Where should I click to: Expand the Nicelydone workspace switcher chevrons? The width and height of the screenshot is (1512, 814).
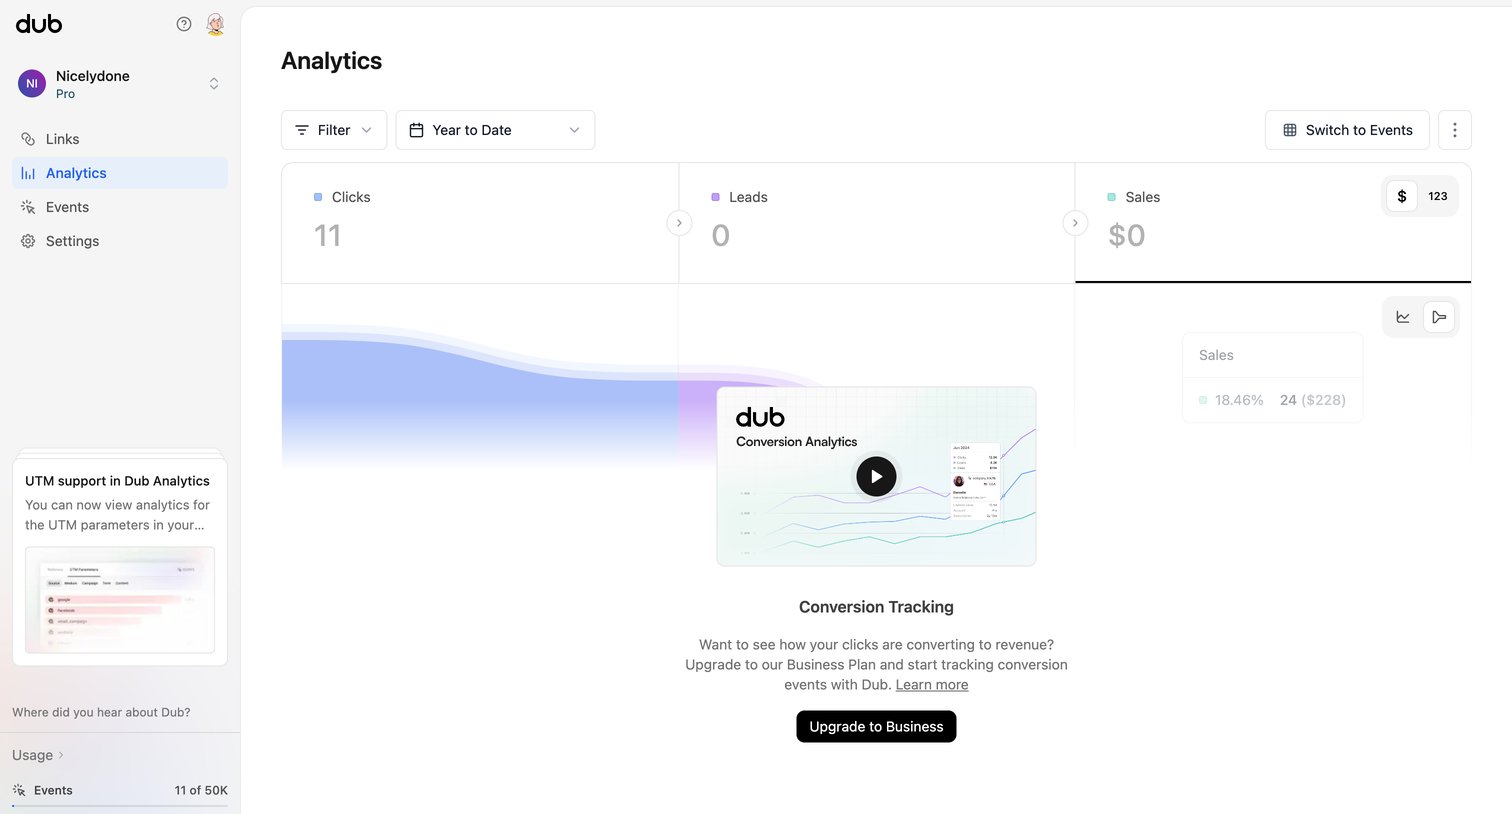click(x=214, y=84)
